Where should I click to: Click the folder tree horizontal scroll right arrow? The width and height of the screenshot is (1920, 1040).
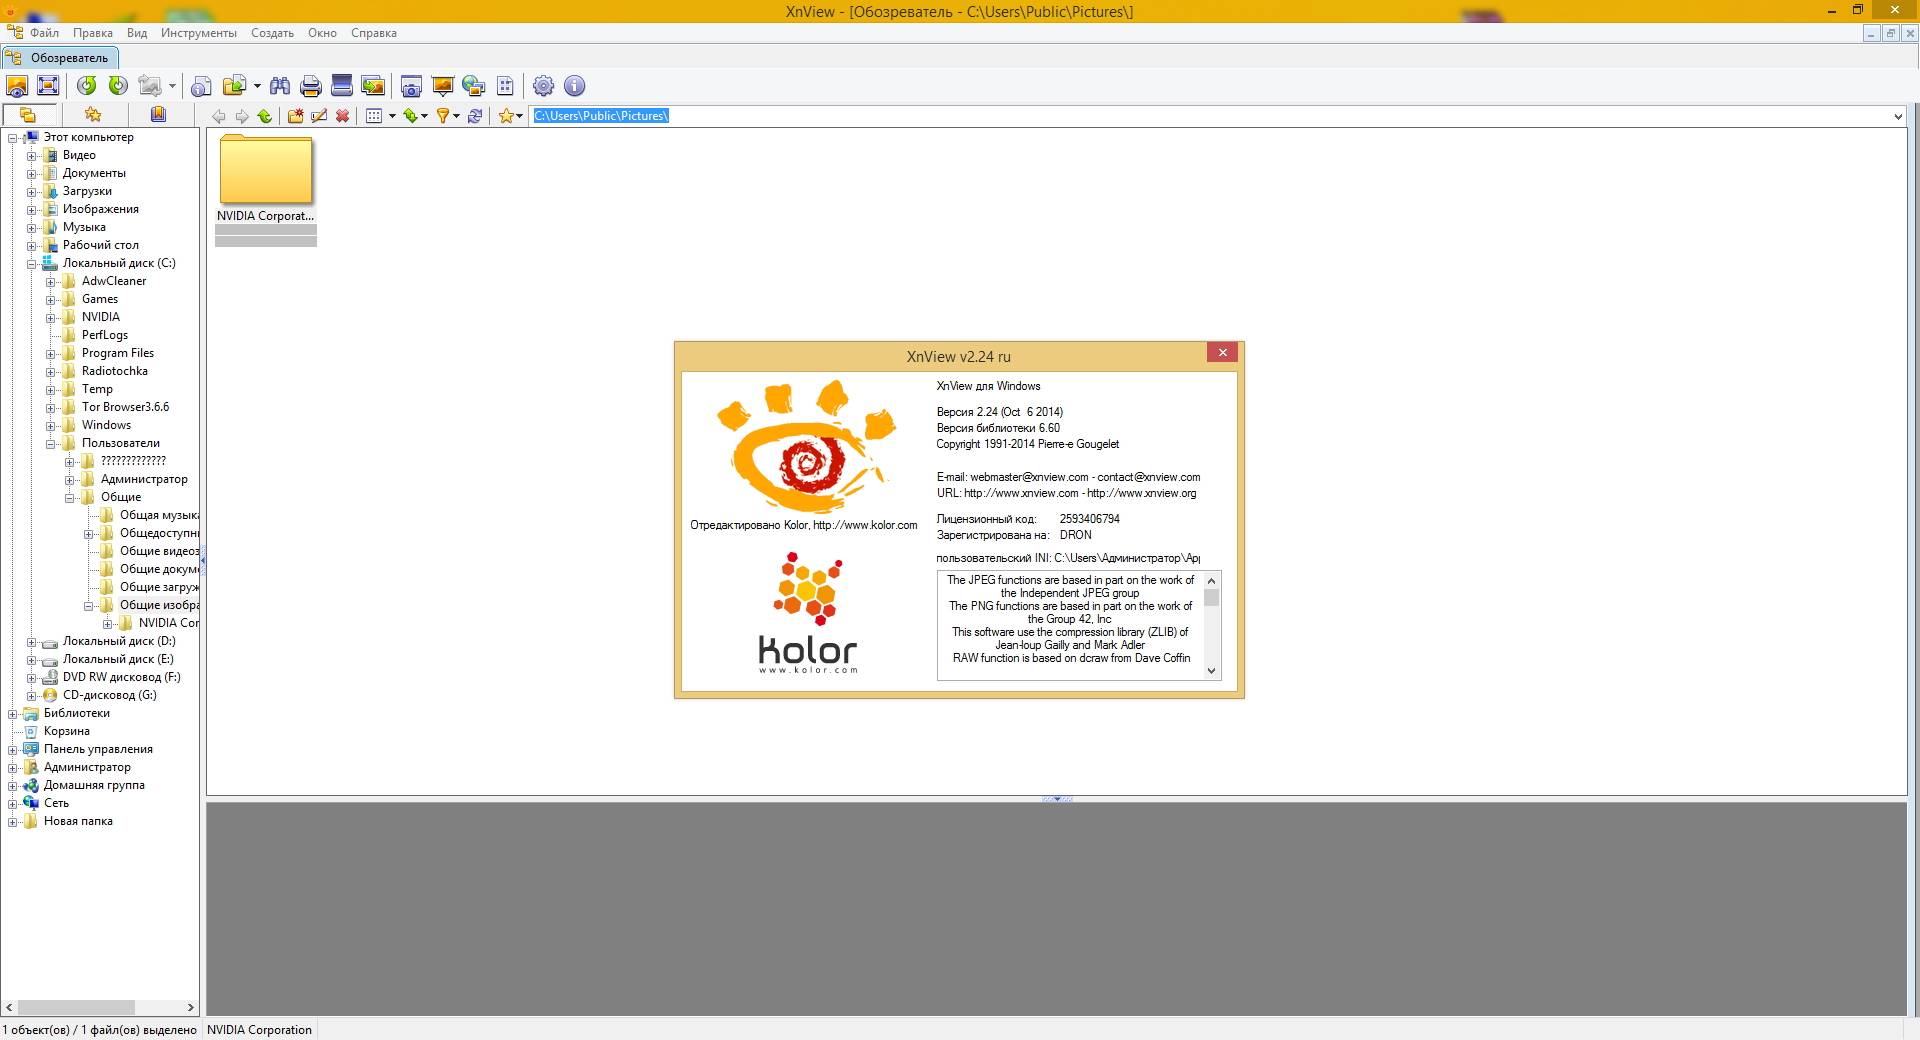tap(190, 1007)
